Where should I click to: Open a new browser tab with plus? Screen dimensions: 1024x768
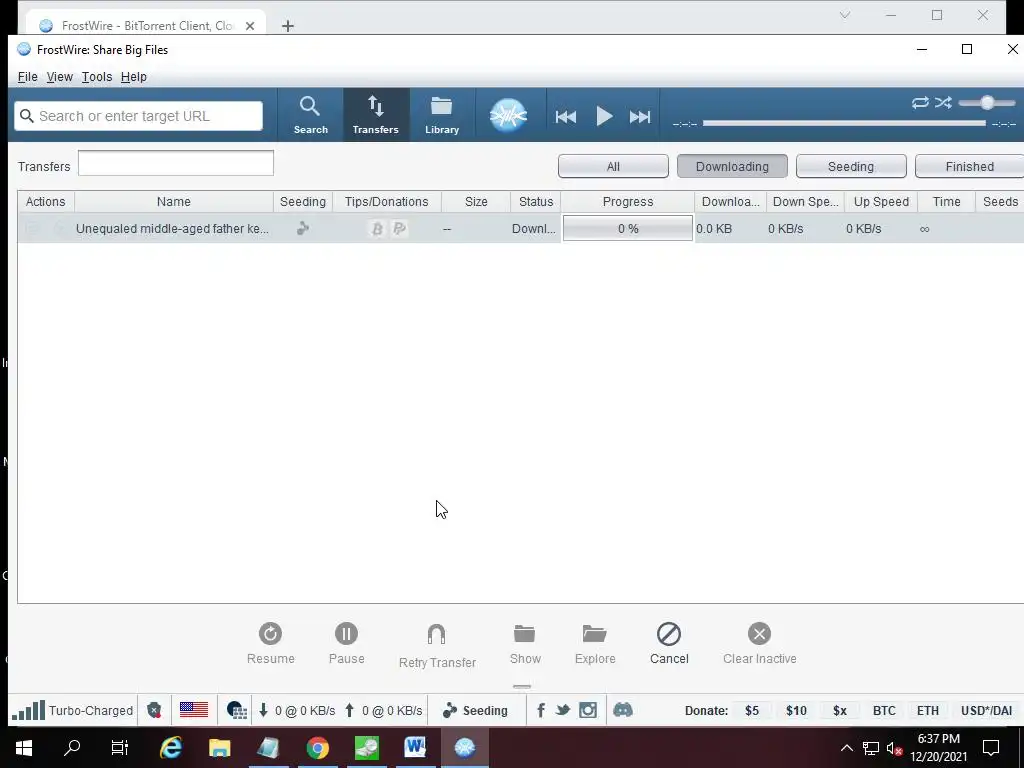pyautogui.click(x=288, y=26)
